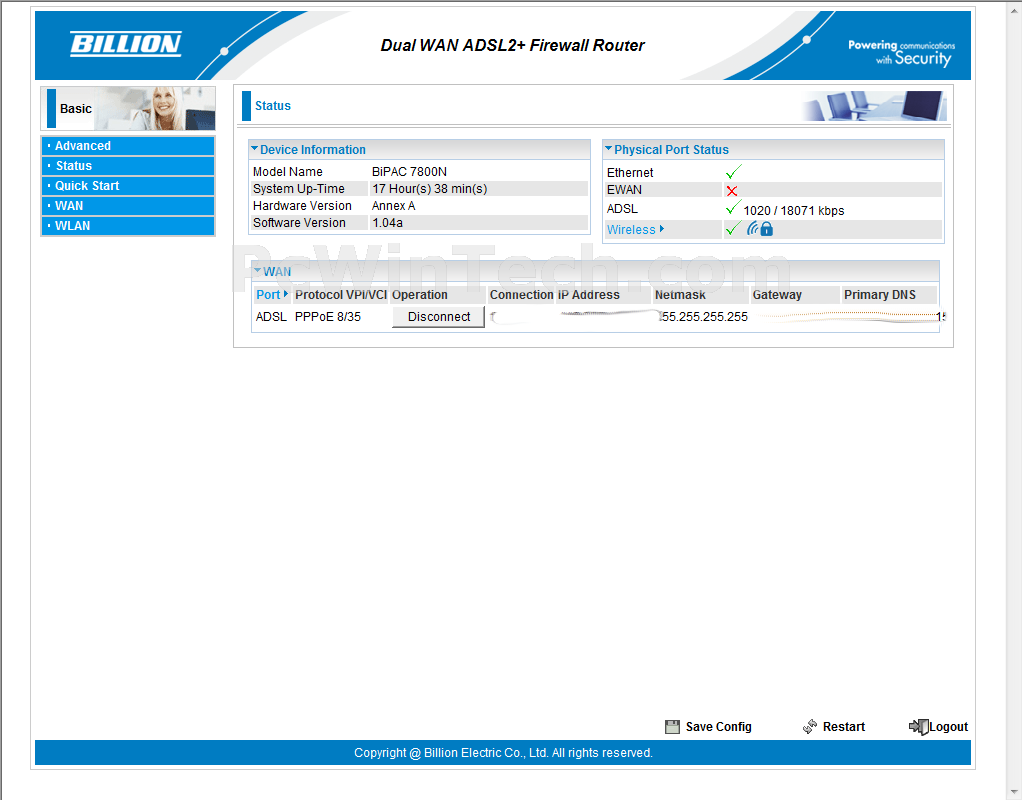Screen dimensions: 1022x800
Task: Click the Restart arrows icon
Action: point(810,726)
